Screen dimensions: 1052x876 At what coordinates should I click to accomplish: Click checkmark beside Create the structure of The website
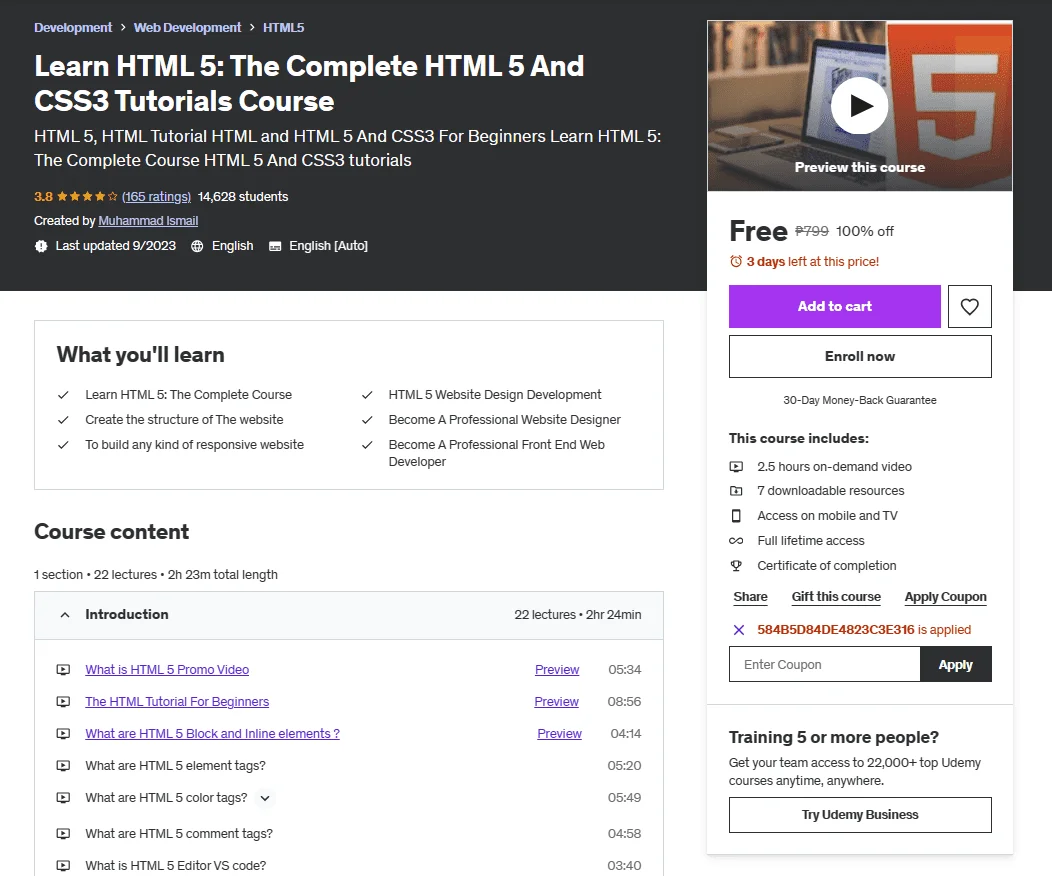(x=63, y=420)
